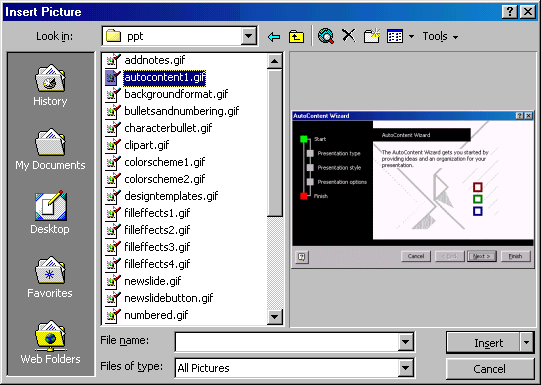Delete the selected file with X icon

click(x=349, y=36)
